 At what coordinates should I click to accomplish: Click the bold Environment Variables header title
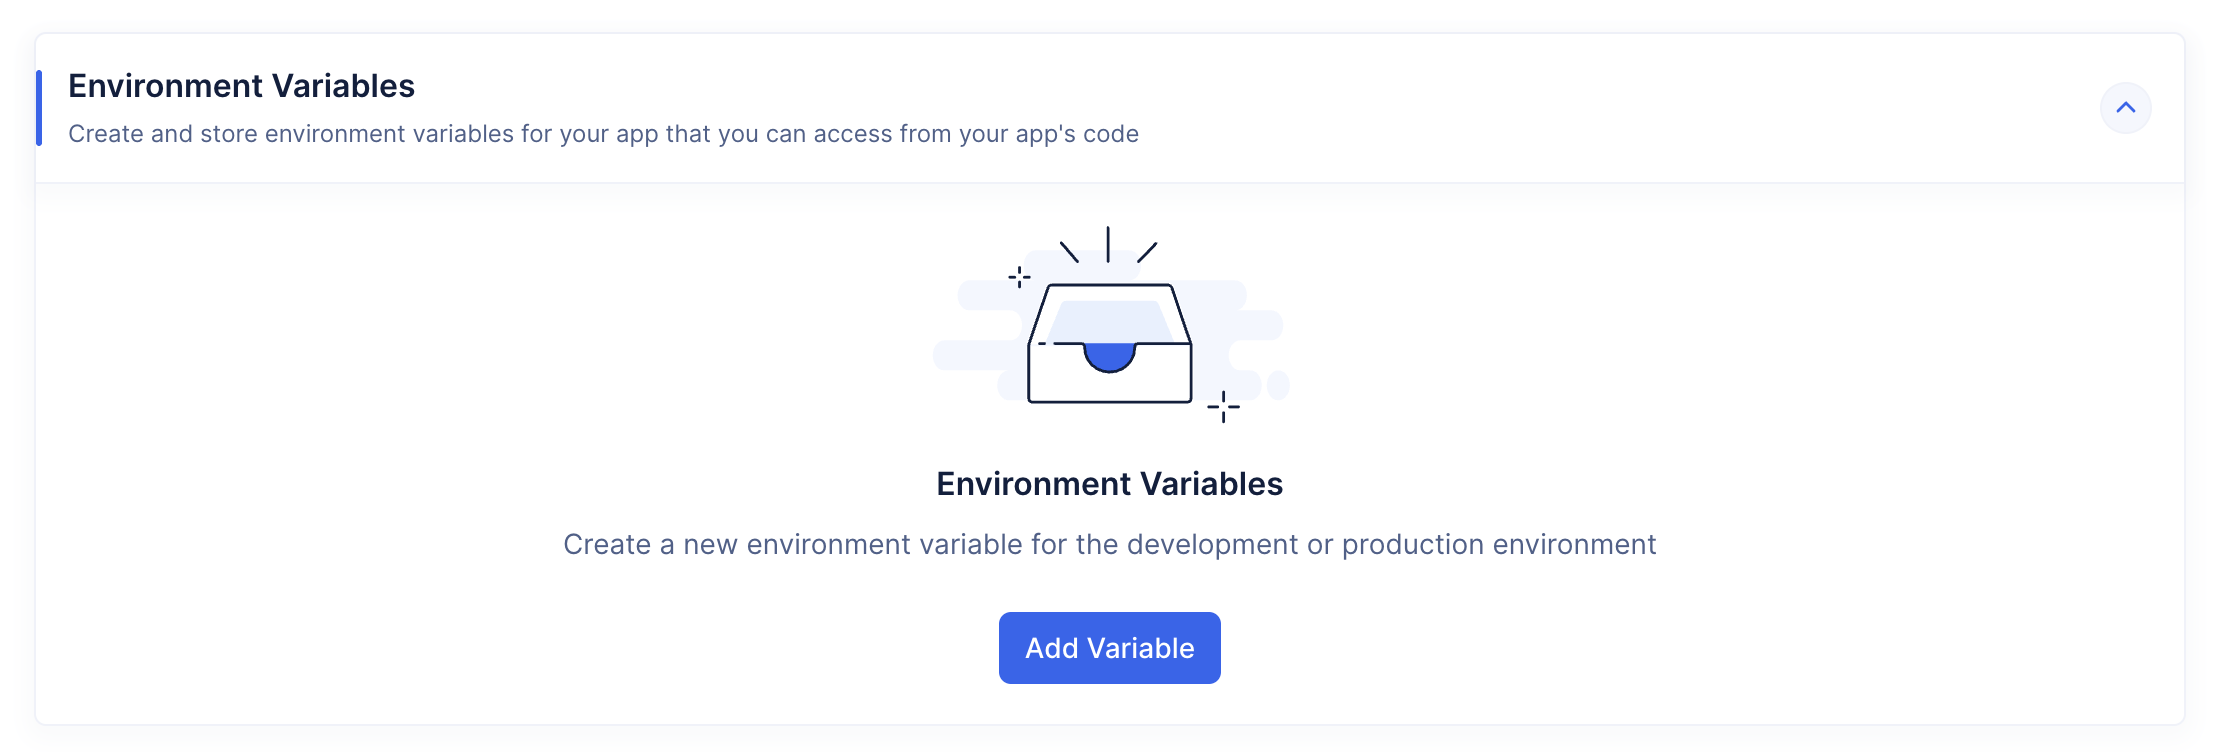point(241,86)
